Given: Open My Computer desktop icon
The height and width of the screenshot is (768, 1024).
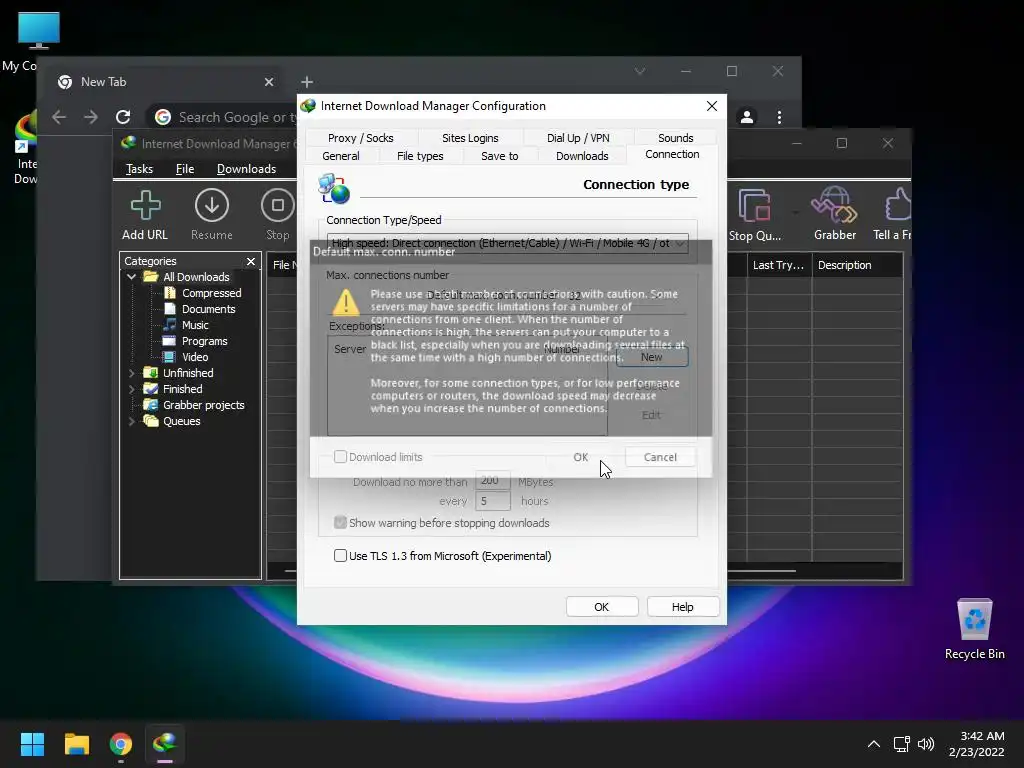Looking at the screenshot, I should [x=38, y=31].
